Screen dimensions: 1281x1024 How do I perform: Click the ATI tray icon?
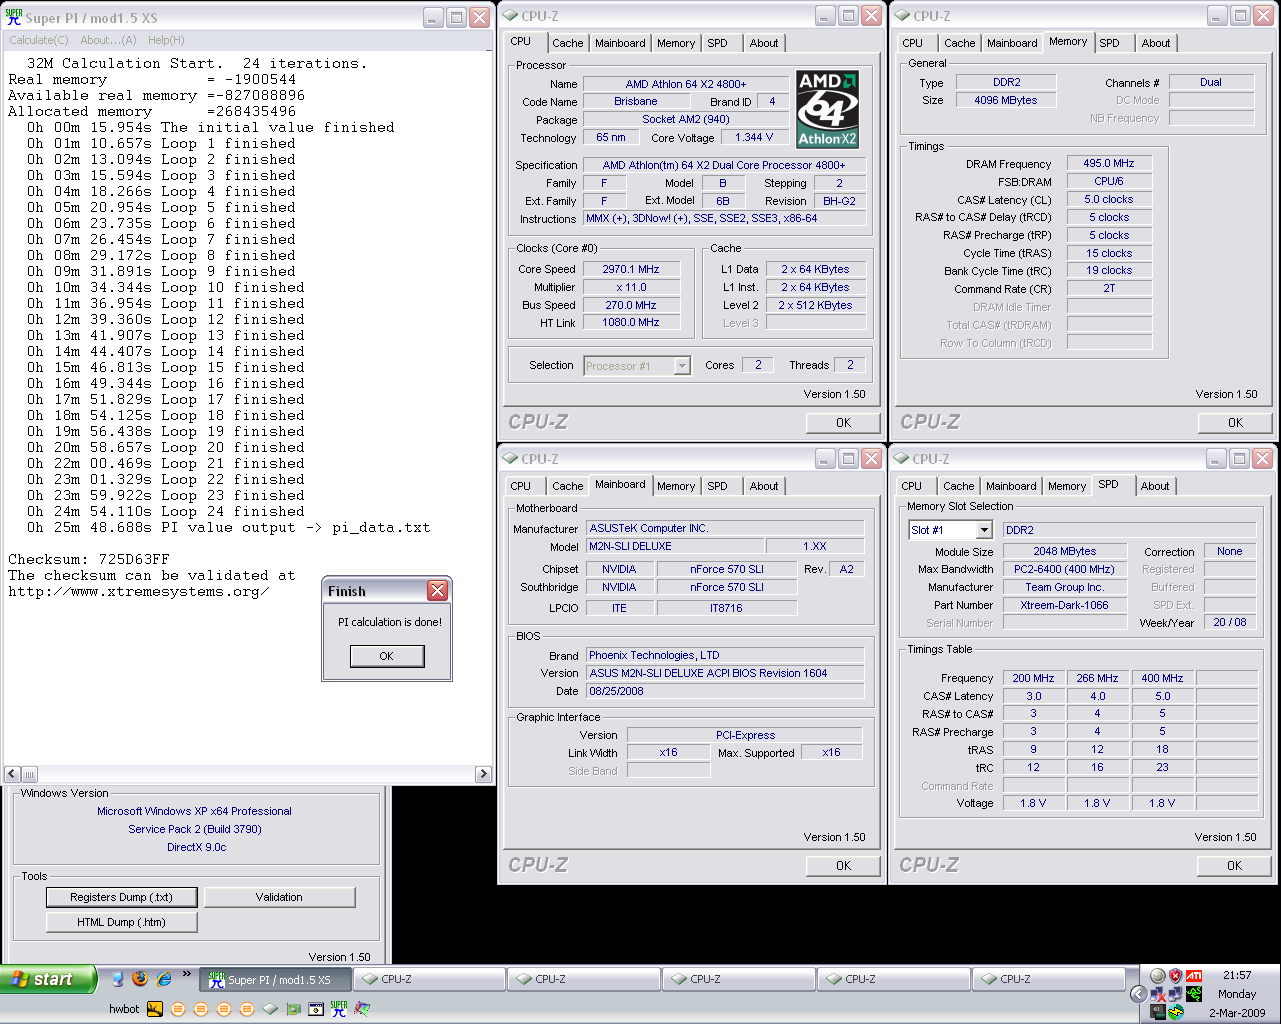(1194, 976)
